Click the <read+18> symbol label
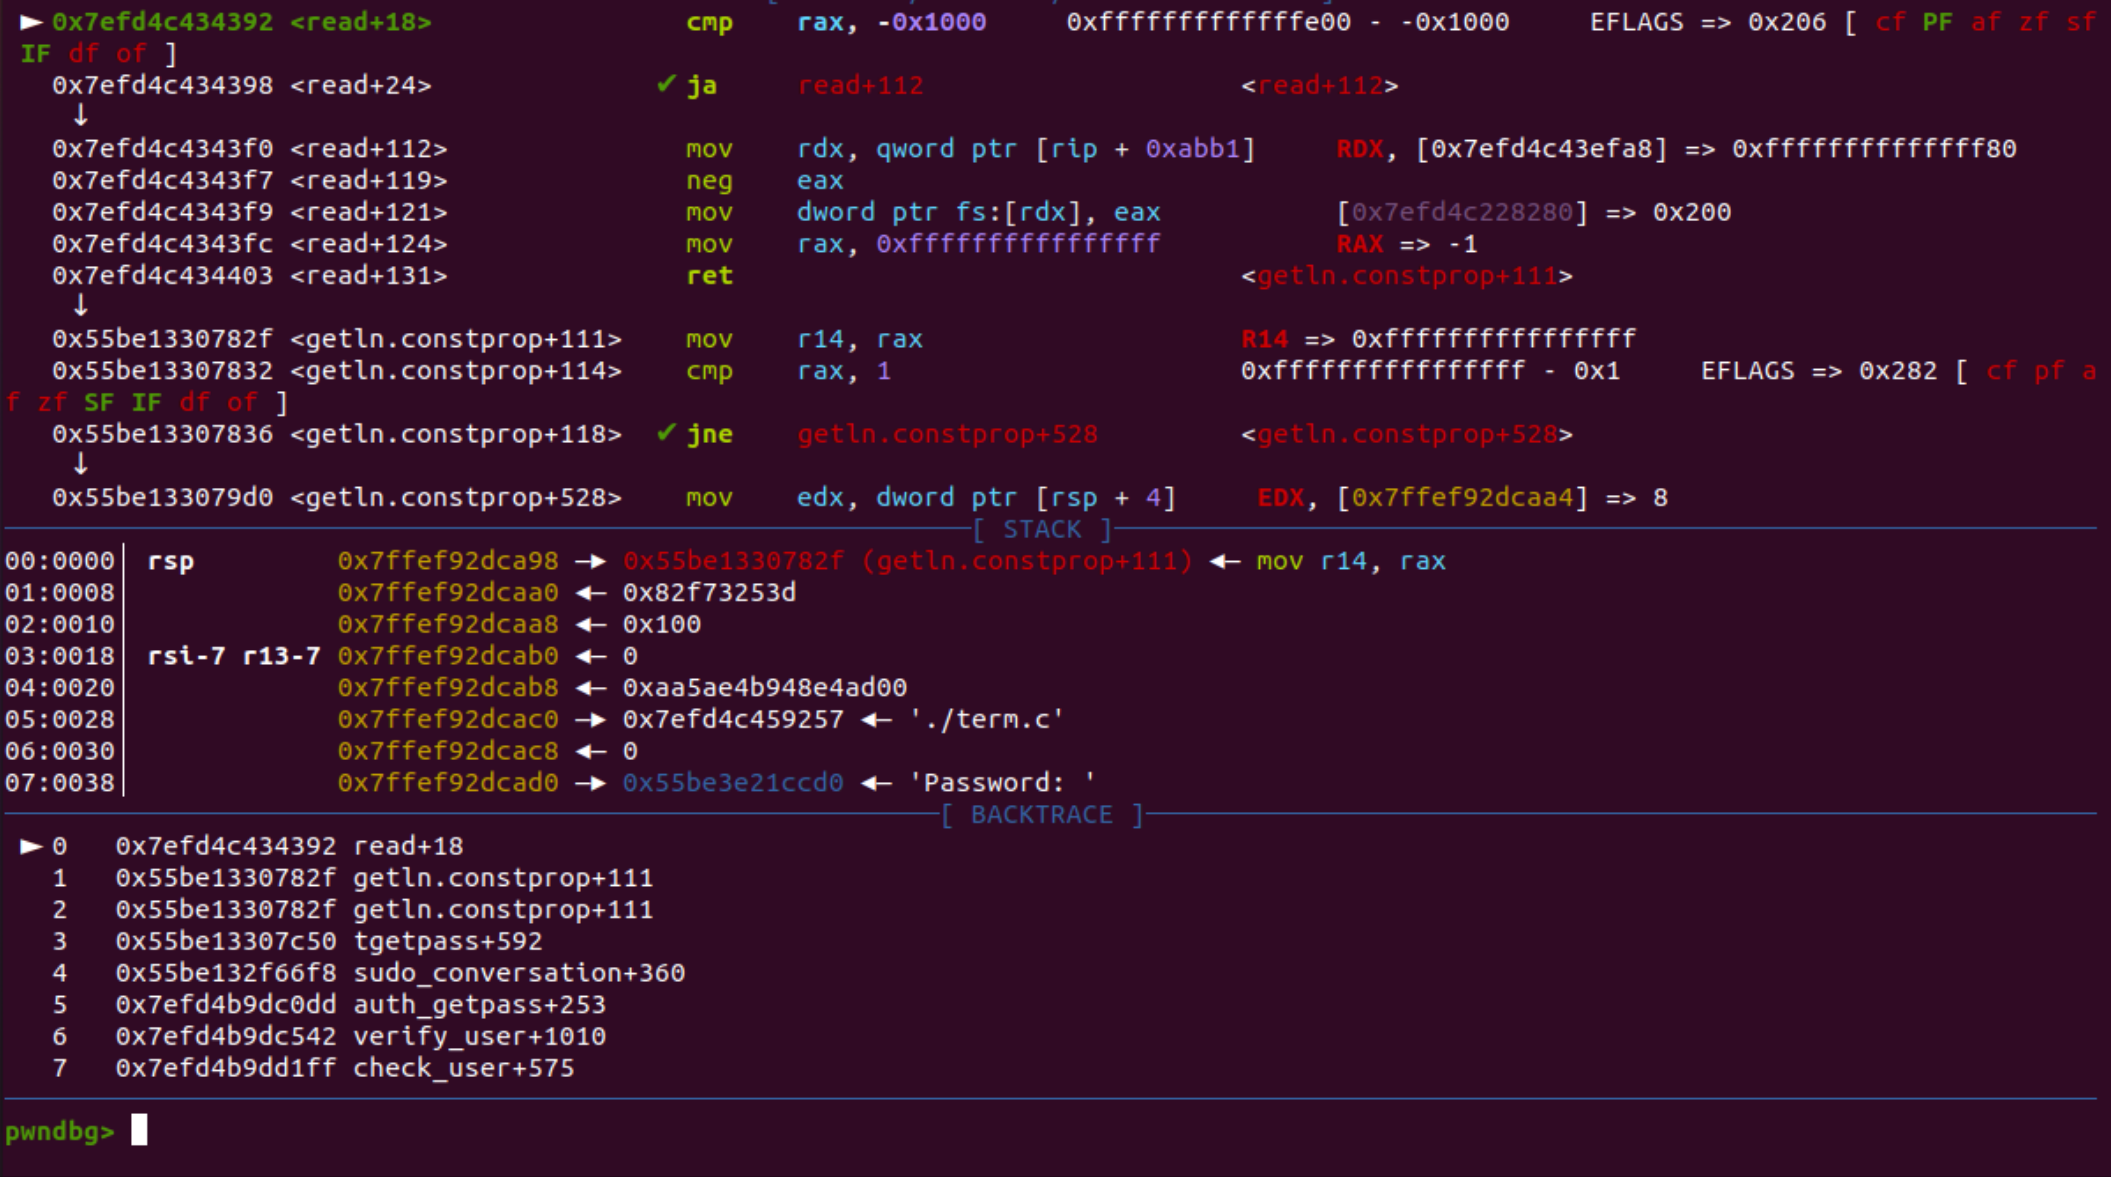 360,22
